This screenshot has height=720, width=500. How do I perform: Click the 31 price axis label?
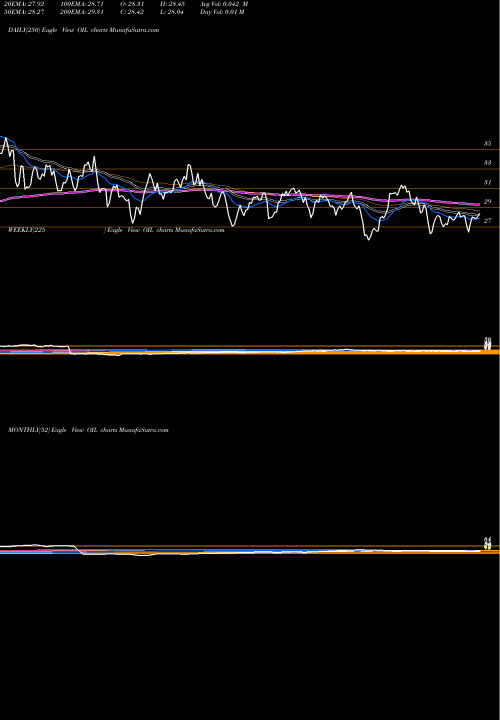[x=488, y=182]
